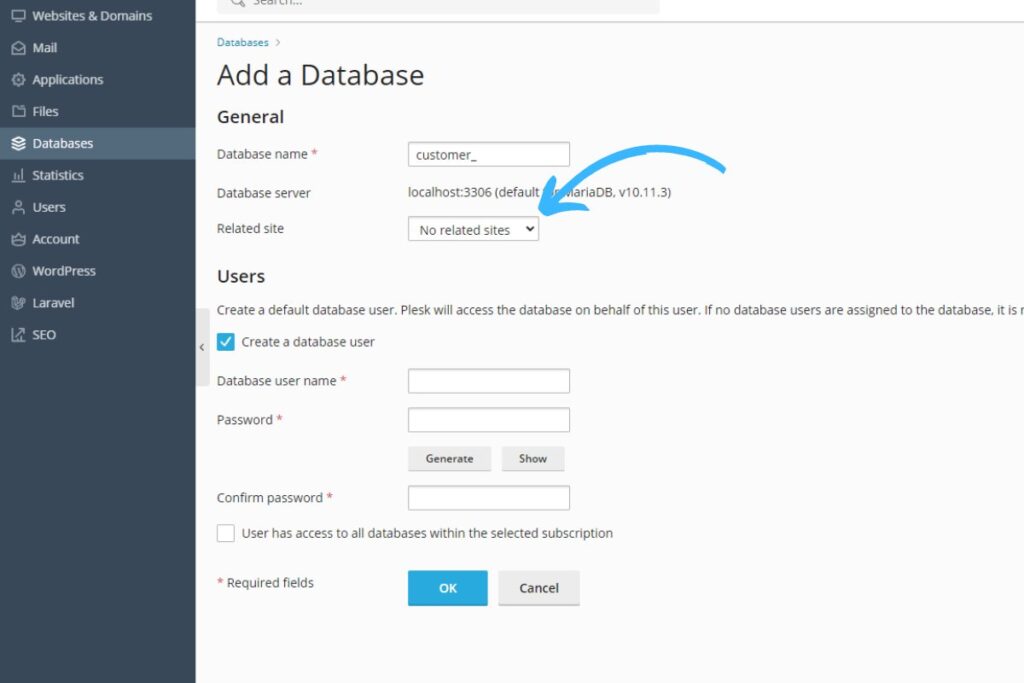This screenshot has width=1024, height=683.
Task: Open the Files menu item
Action: tap(98, 111)
